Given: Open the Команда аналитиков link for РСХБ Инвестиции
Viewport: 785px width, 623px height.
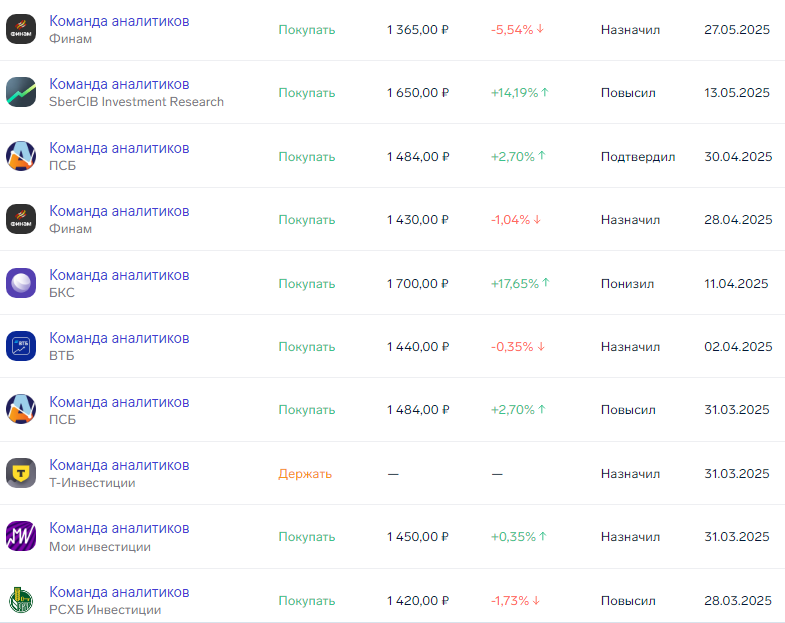Looking at the screenshot, I should pos(119,592).
